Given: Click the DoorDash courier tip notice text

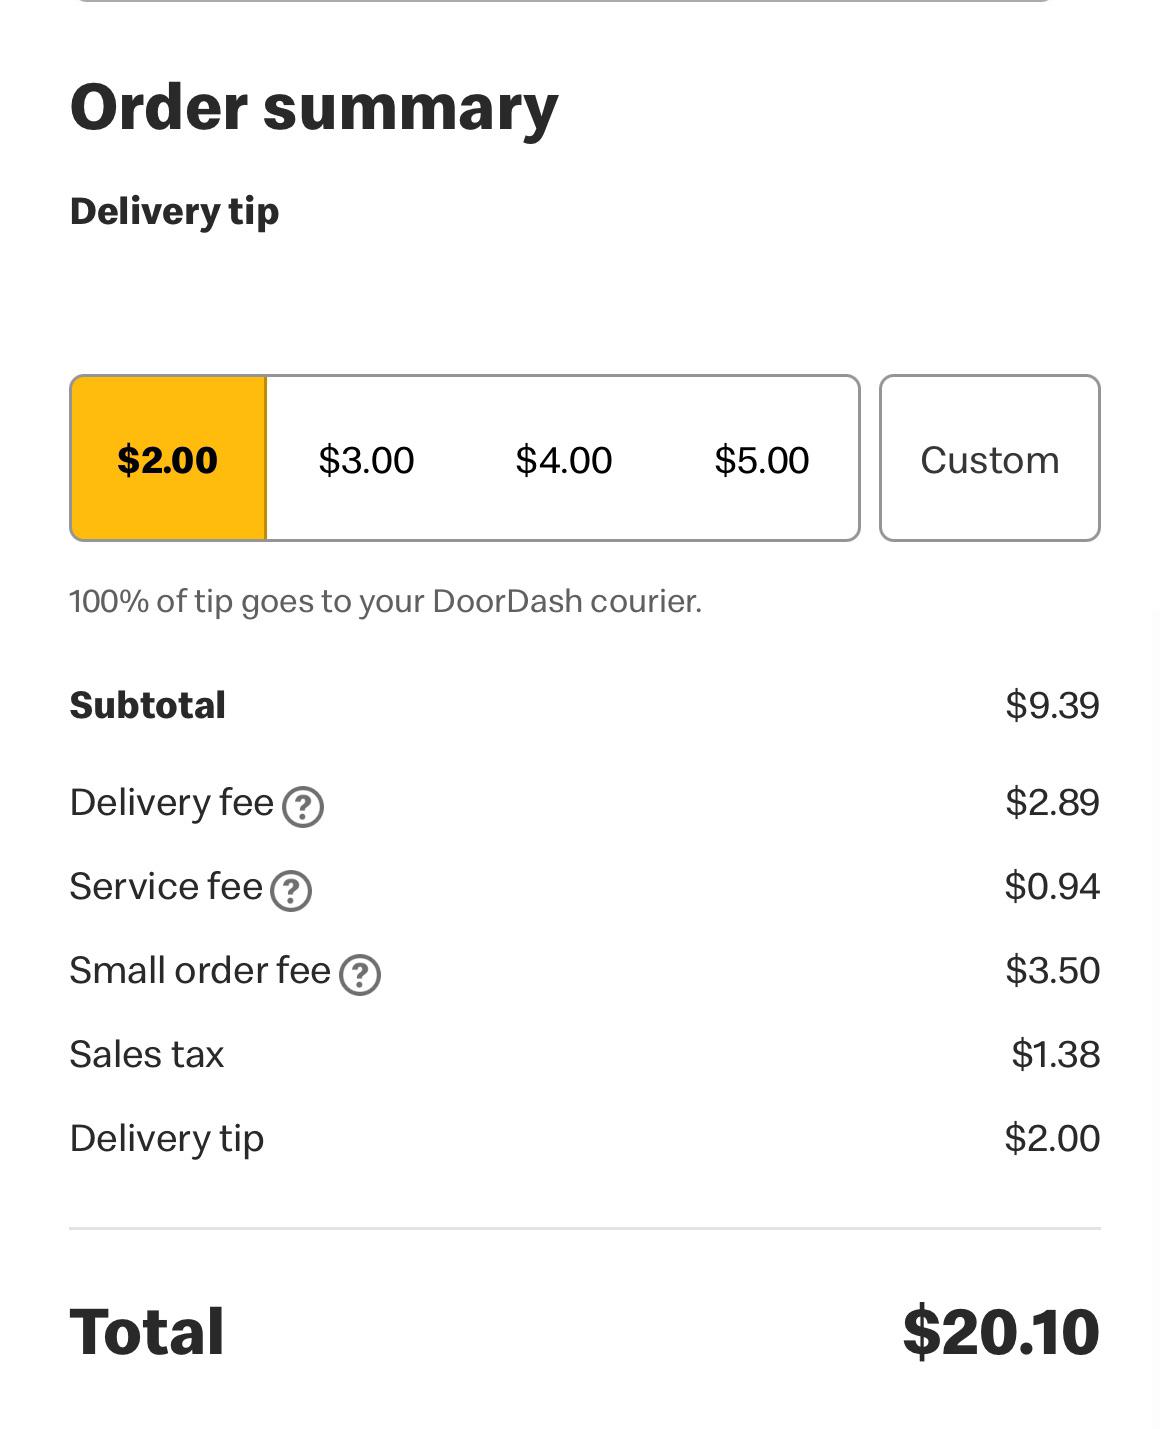Looking at the screenshot, I should coord(385,601).
